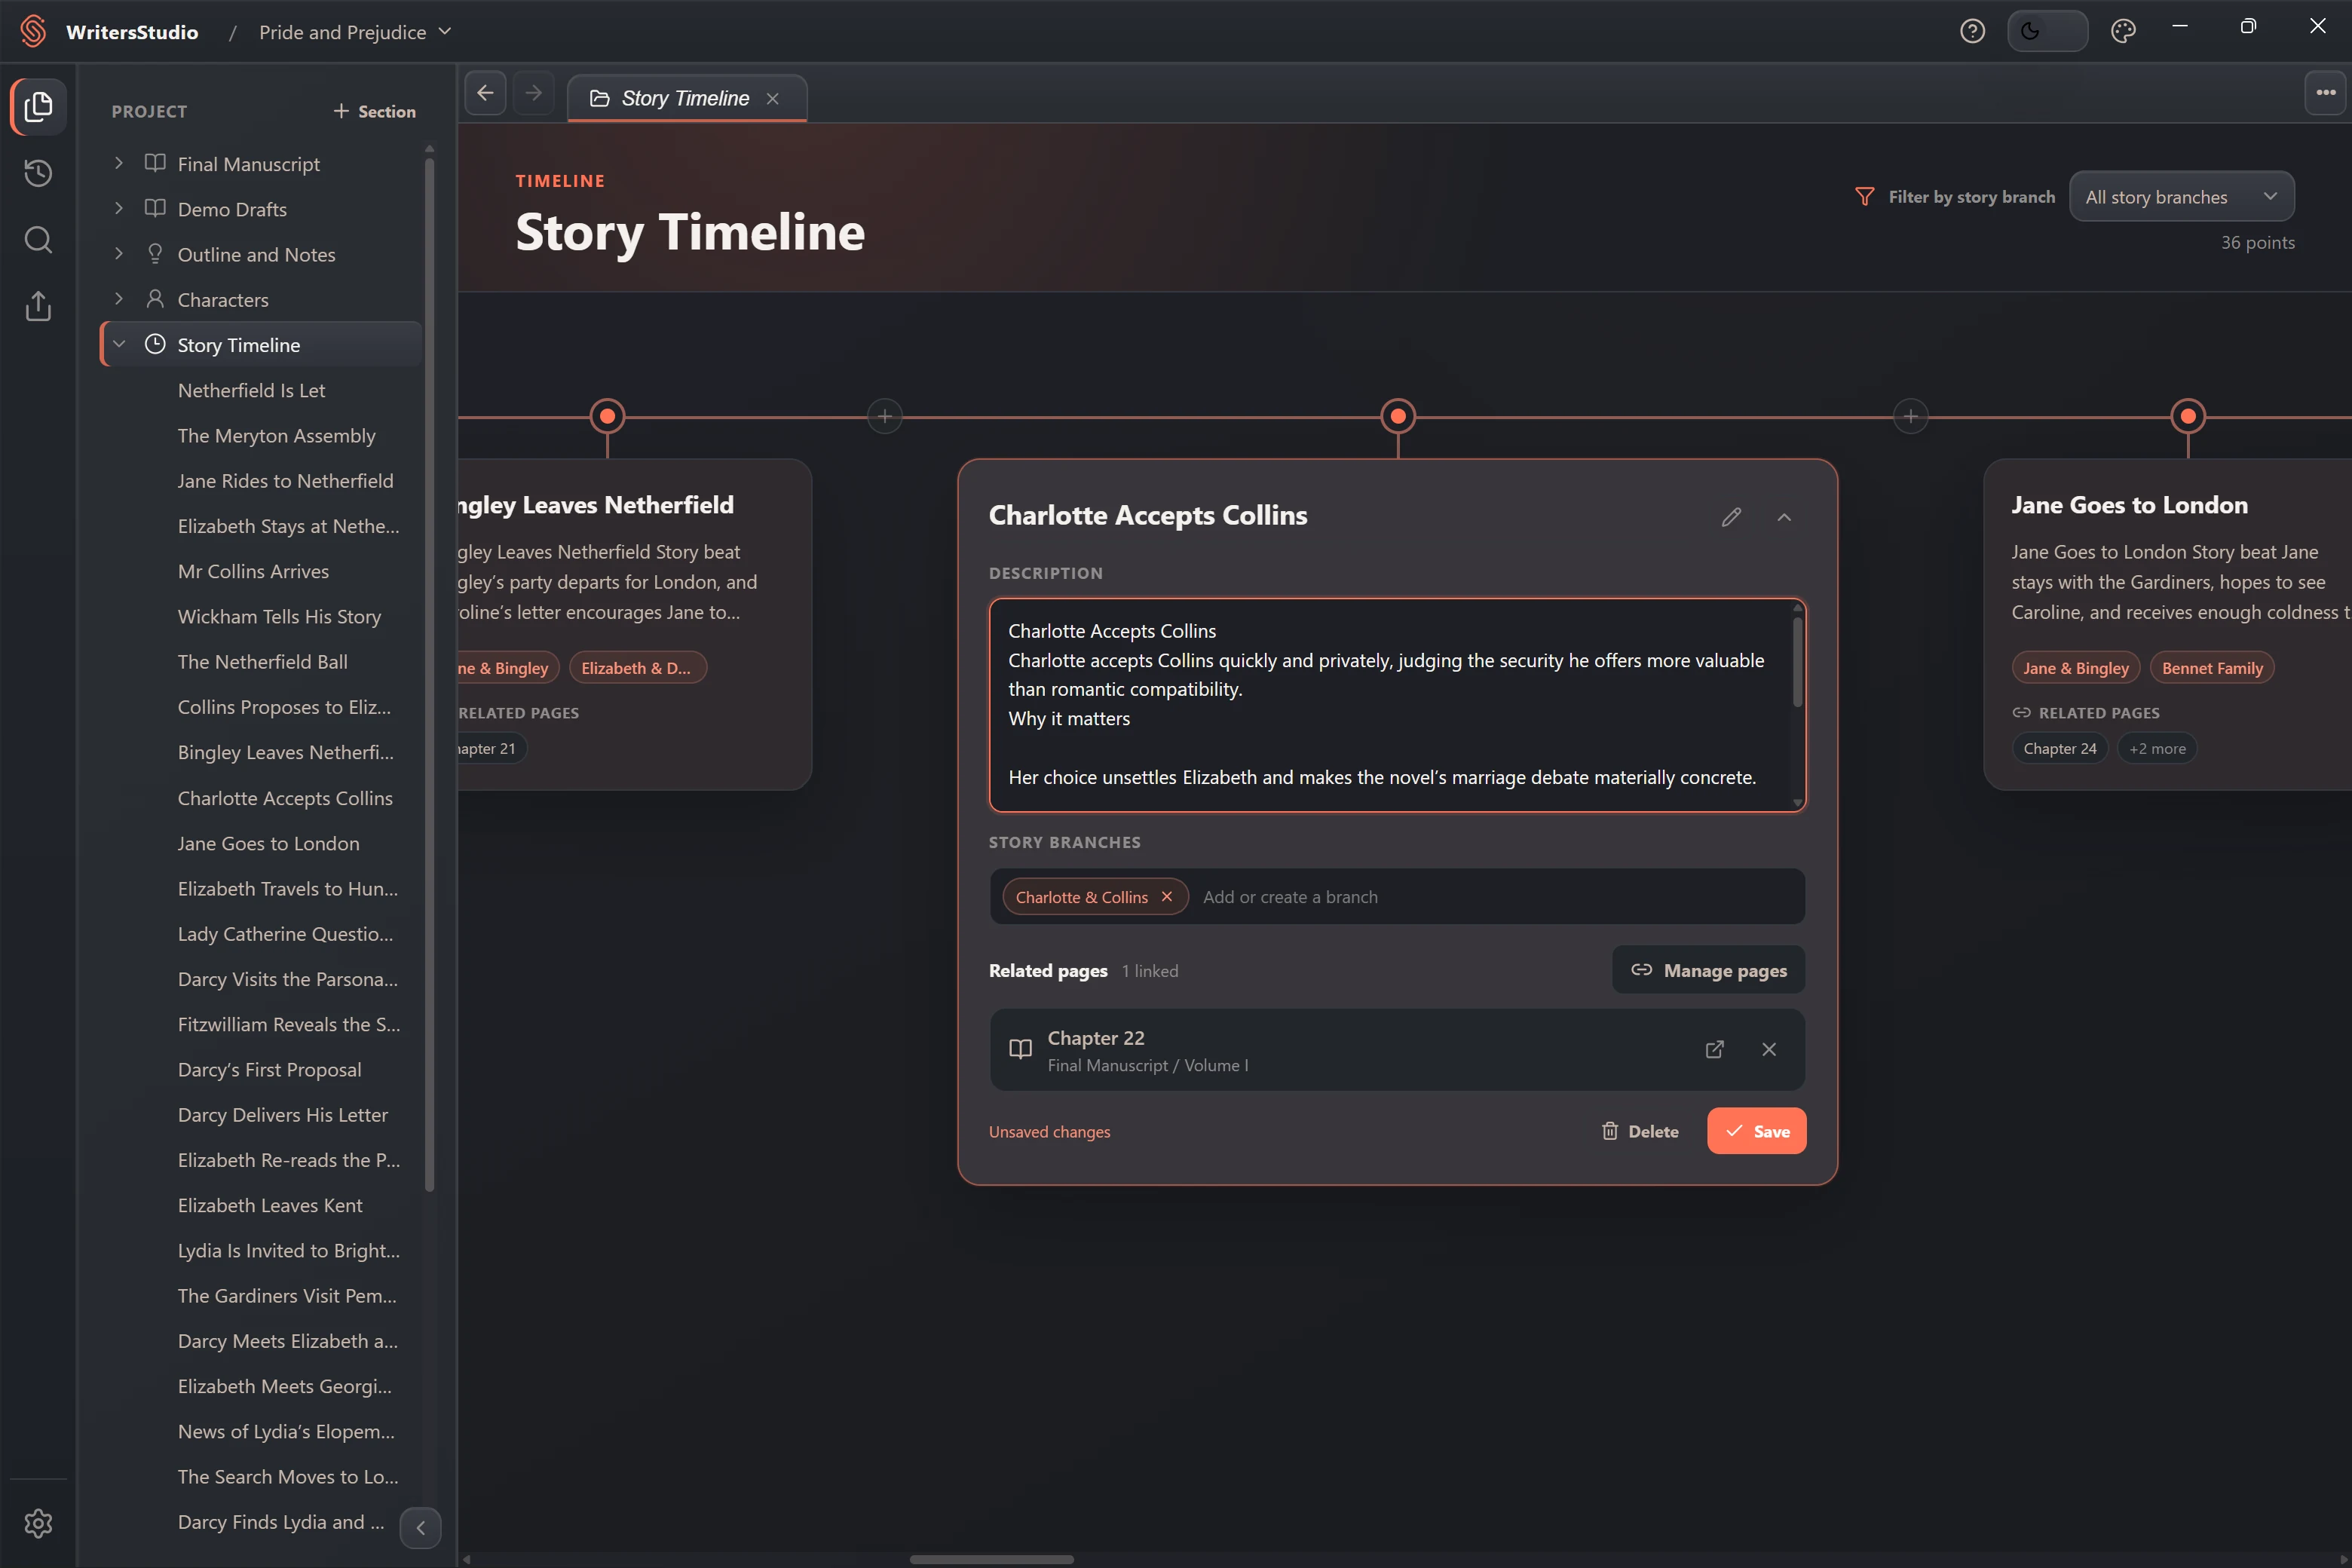Open the project files sidebar icon
The image size is (2352, 1568).
coord(38,106)
